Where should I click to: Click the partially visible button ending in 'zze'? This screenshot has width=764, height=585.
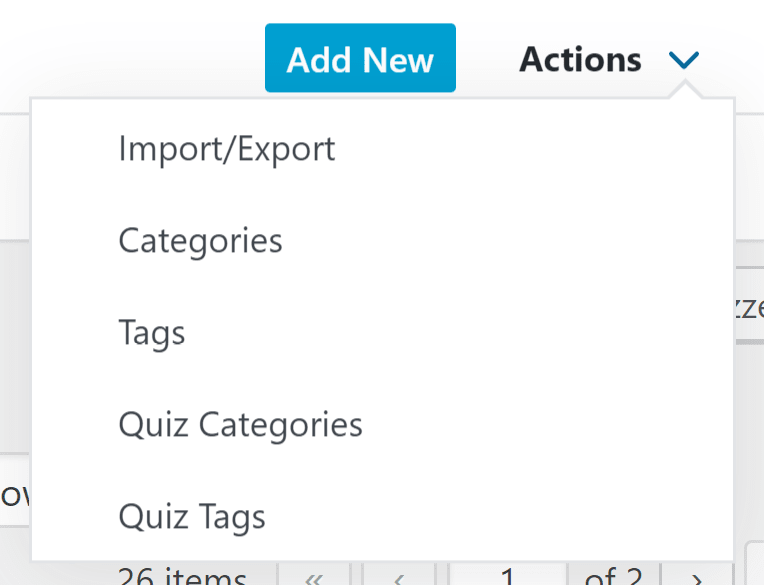coord(749,306)
